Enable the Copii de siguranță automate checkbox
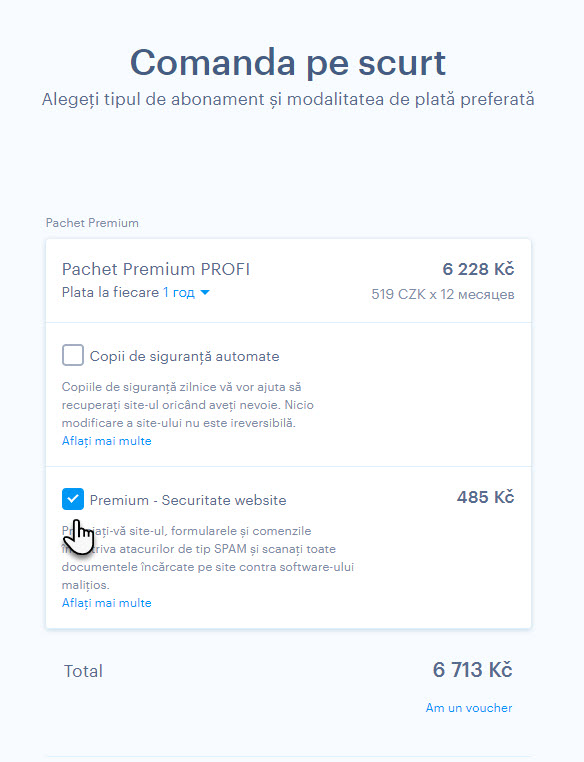Image resolution: width=584 pixels, height=762 pixels. [73, 355]
